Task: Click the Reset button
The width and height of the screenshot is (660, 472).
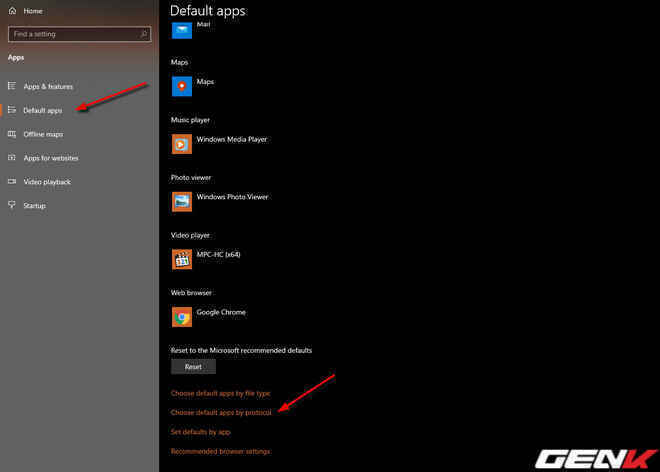Action: (x=193, y=367)
